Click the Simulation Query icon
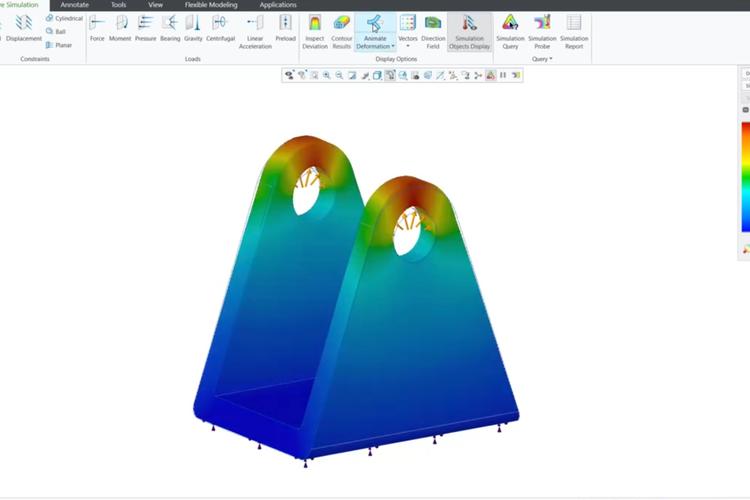The width and height of the screenshot is (750, 500). pos(510,28)
